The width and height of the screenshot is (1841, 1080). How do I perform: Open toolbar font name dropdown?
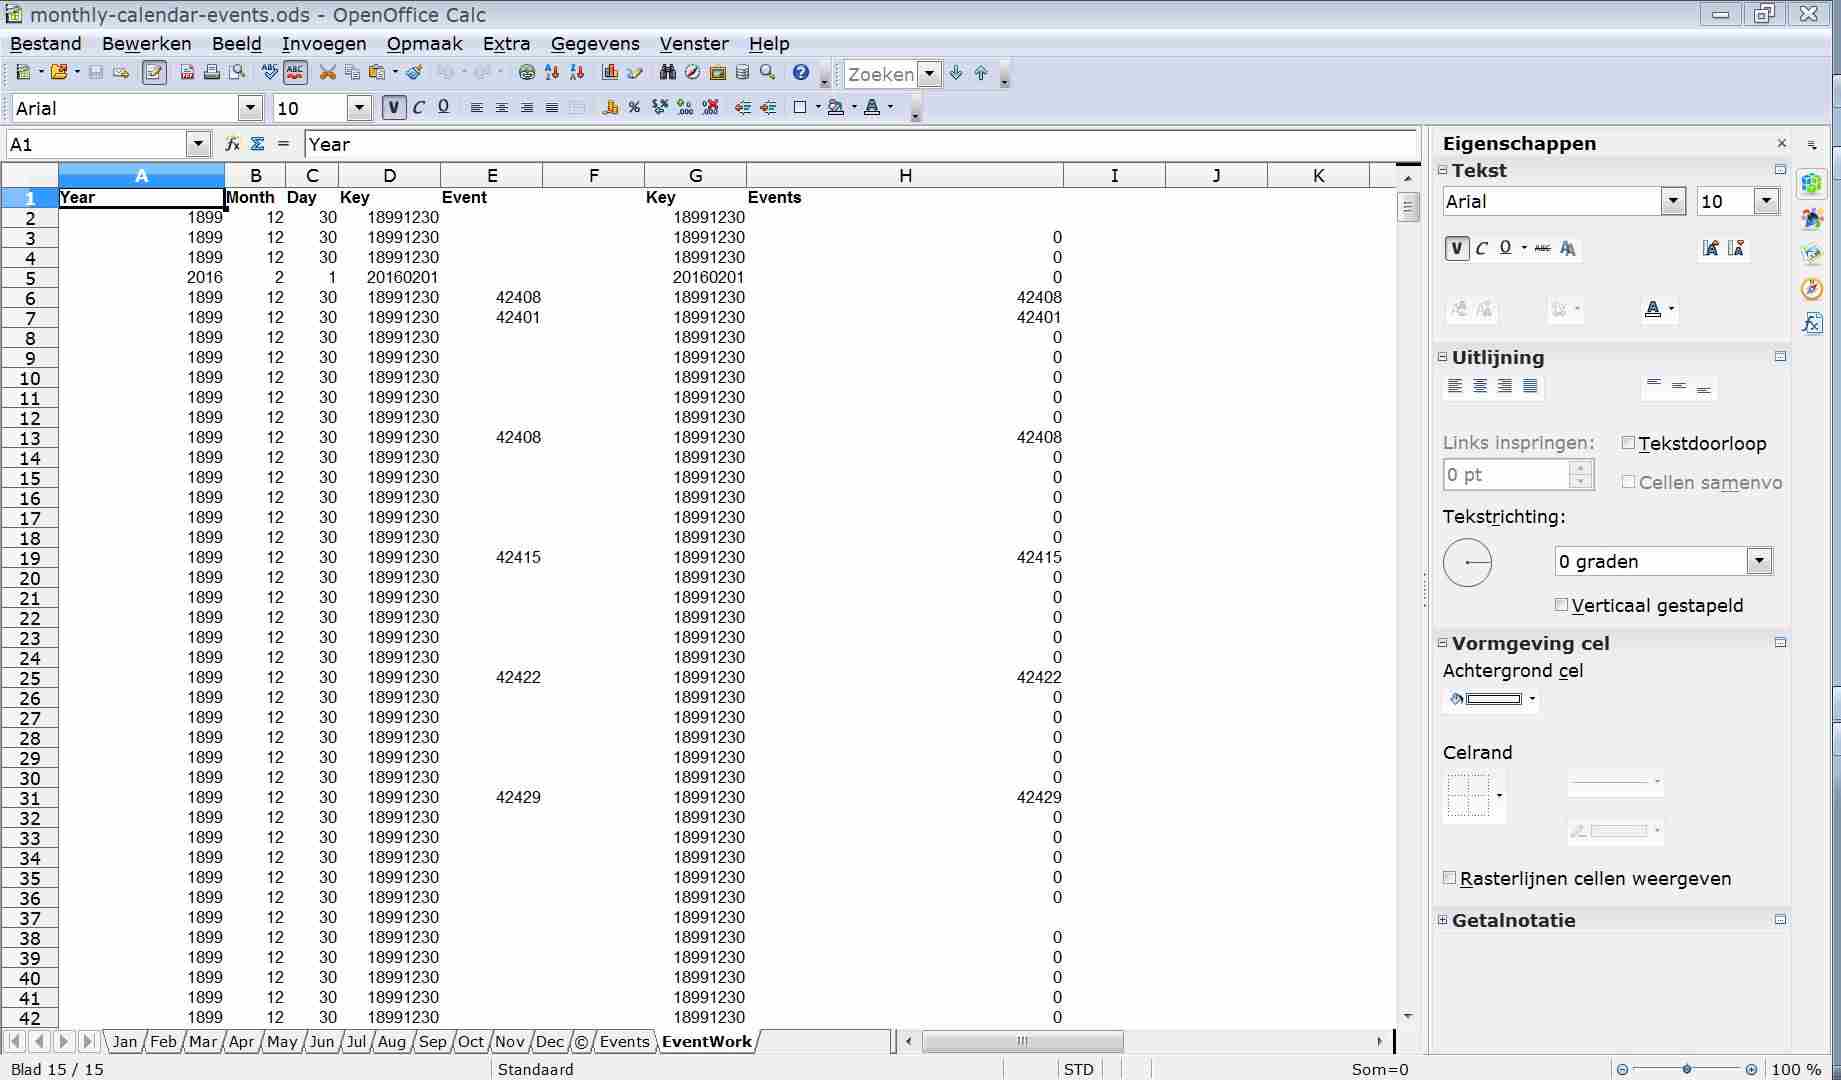tap(250, 108)
